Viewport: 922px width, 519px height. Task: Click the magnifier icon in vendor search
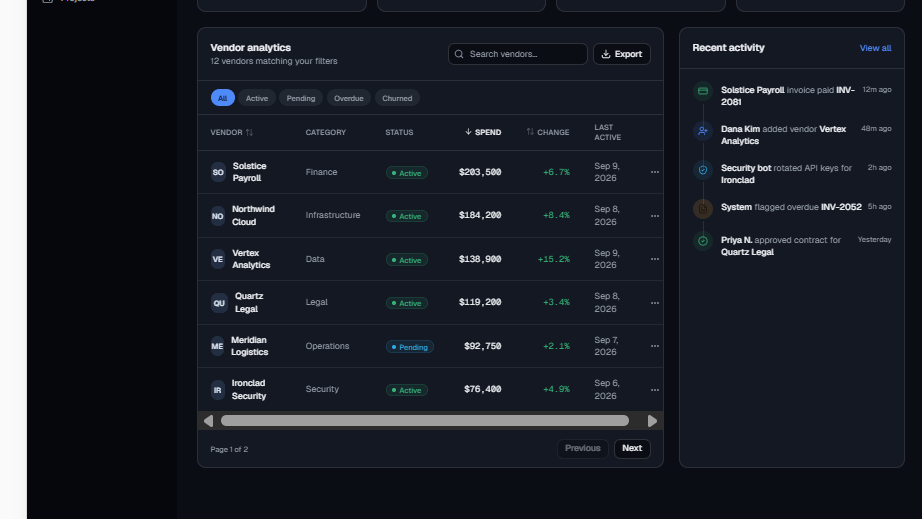[459, 54]
